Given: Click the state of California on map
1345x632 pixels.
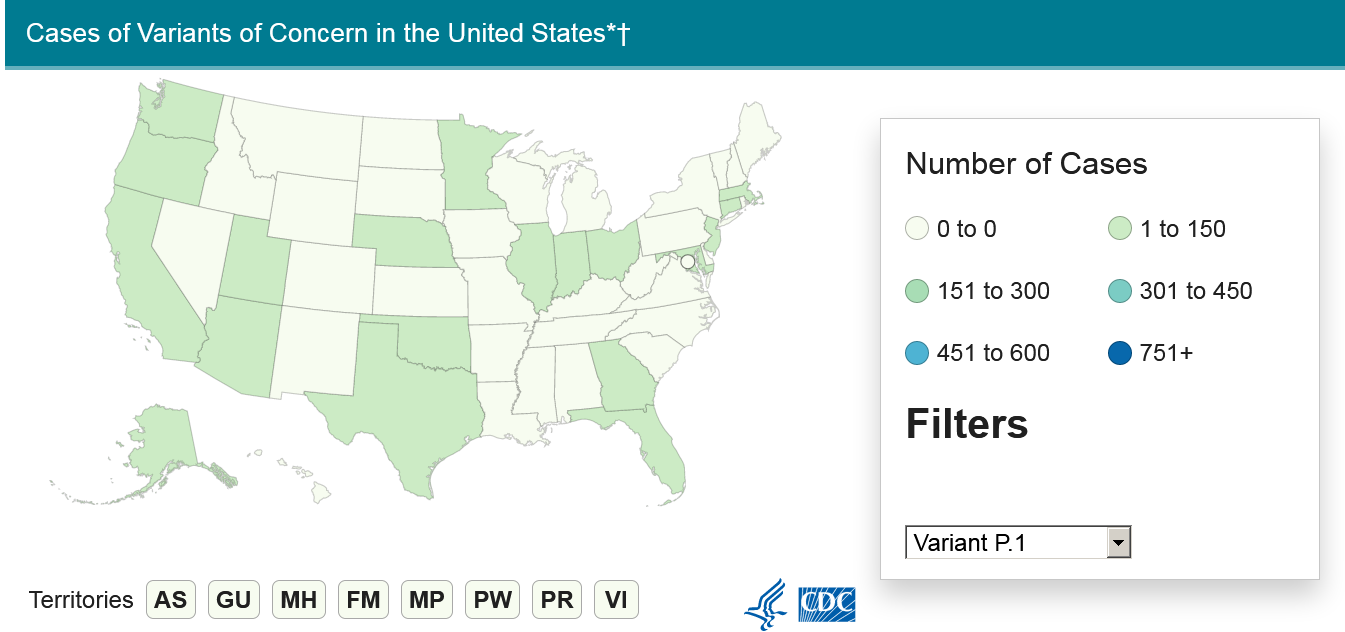Looking at the screenshot, I should 145,280.
